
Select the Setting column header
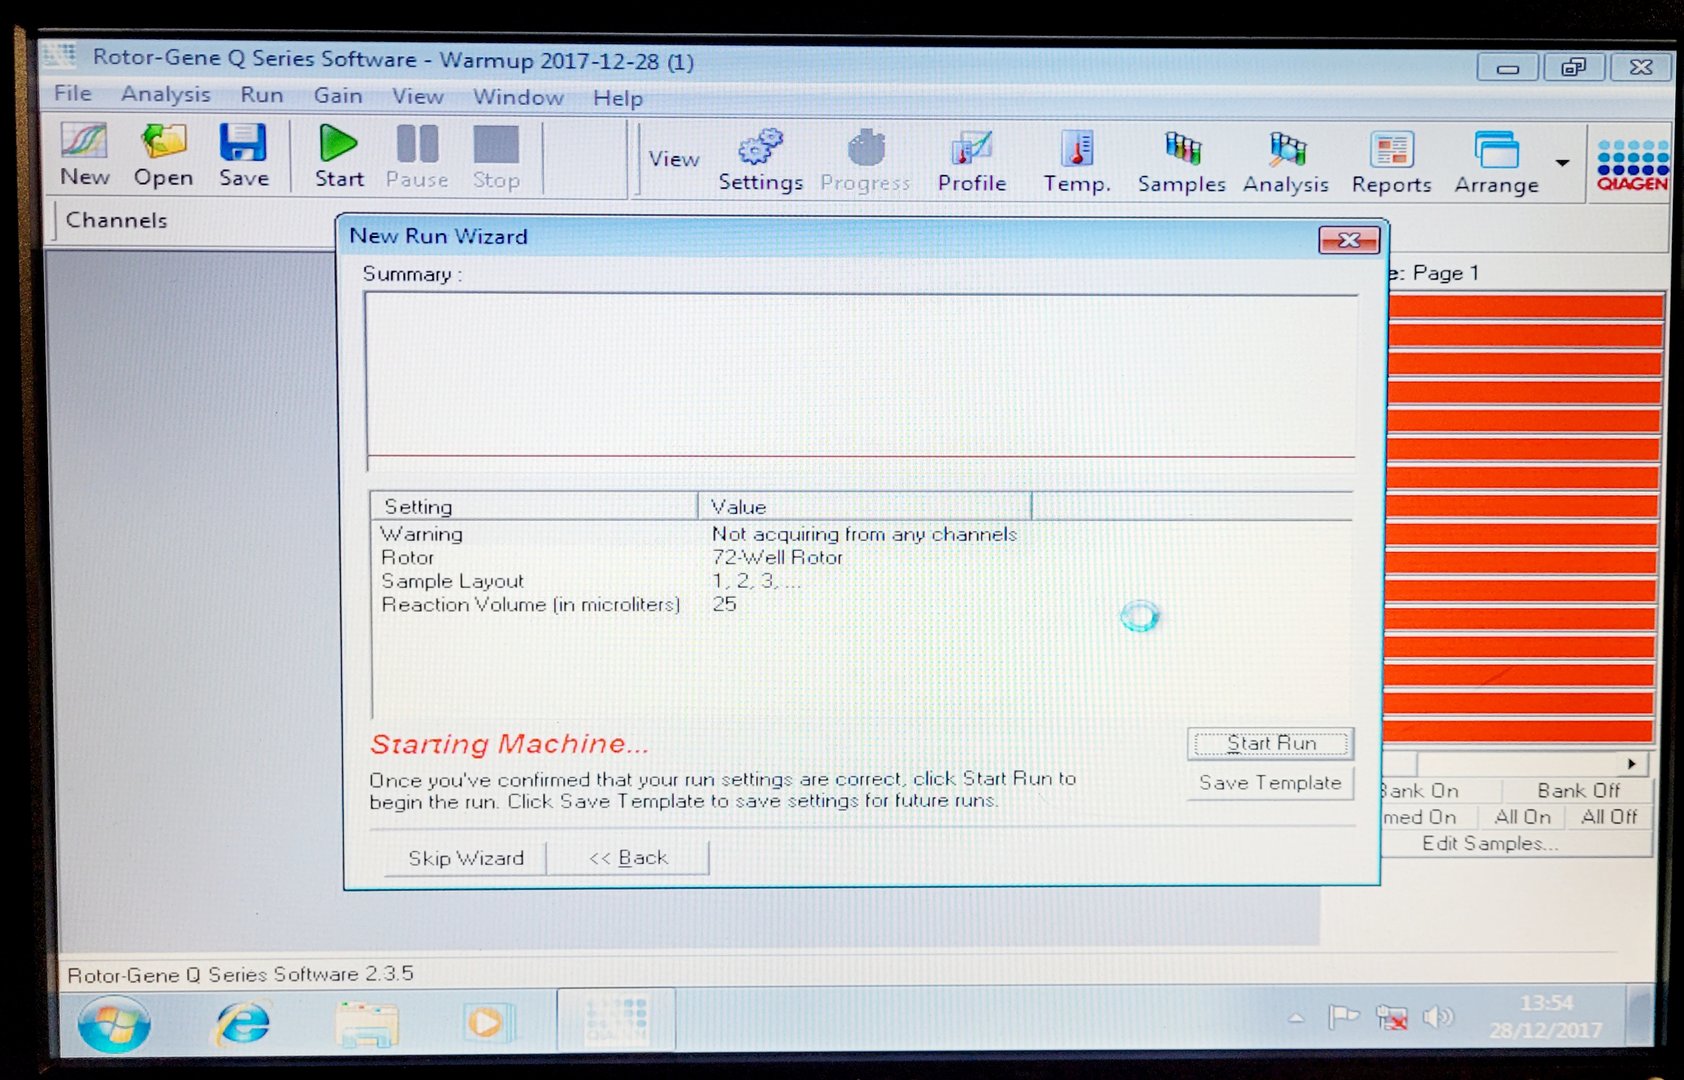534,506
